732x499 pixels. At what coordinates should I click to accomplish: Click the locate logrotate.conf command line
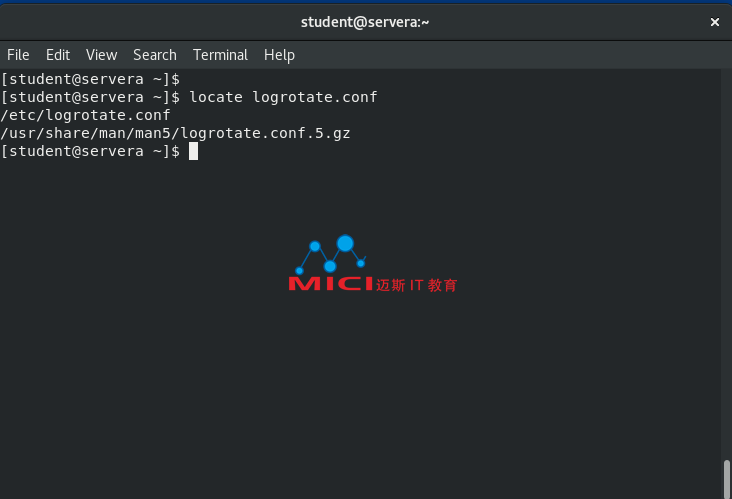(x=189, y=97)
